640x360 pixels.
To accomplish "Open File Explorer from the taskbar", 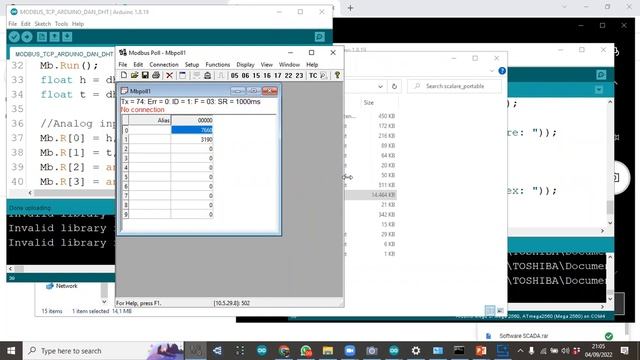I will [x=328, y=351].
